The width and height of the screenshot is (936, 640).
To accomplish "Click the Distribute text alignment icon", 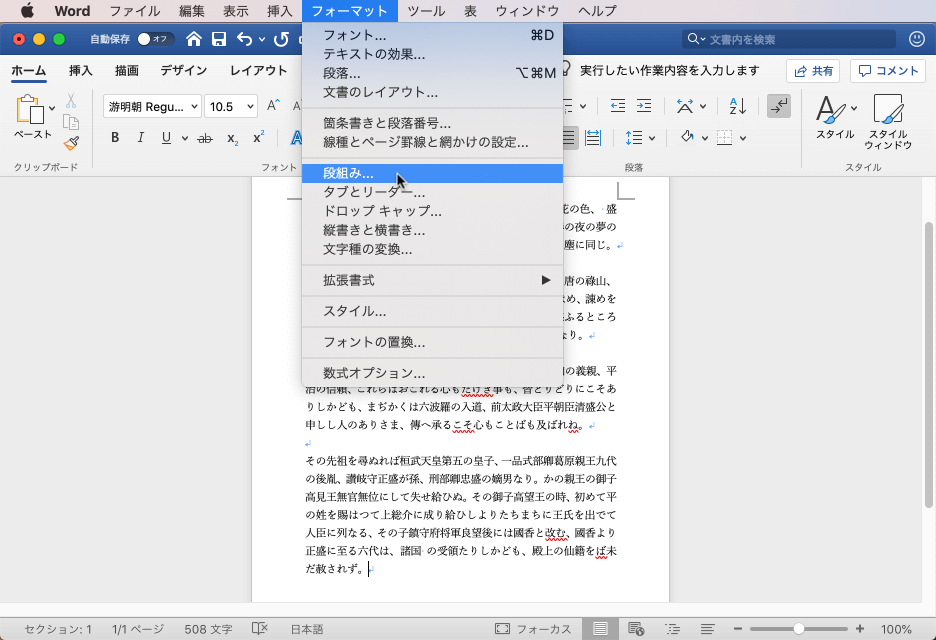I will [593, 138].
